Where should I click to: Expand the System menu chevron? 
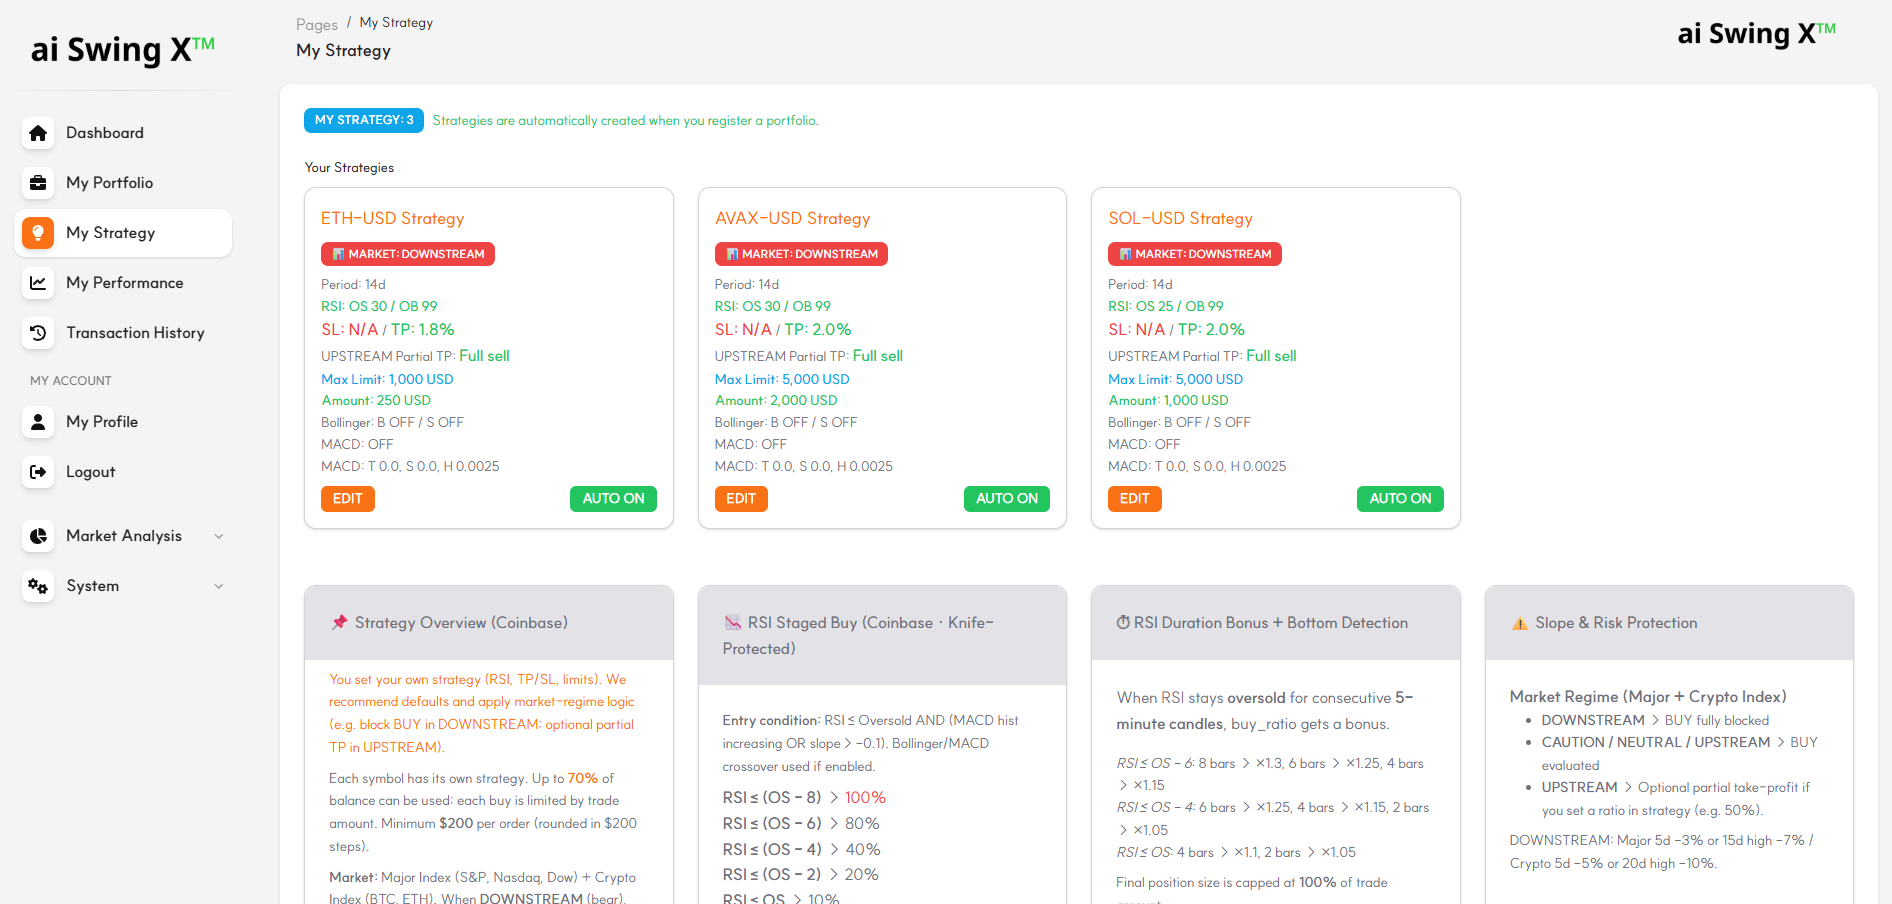point(219,586)
